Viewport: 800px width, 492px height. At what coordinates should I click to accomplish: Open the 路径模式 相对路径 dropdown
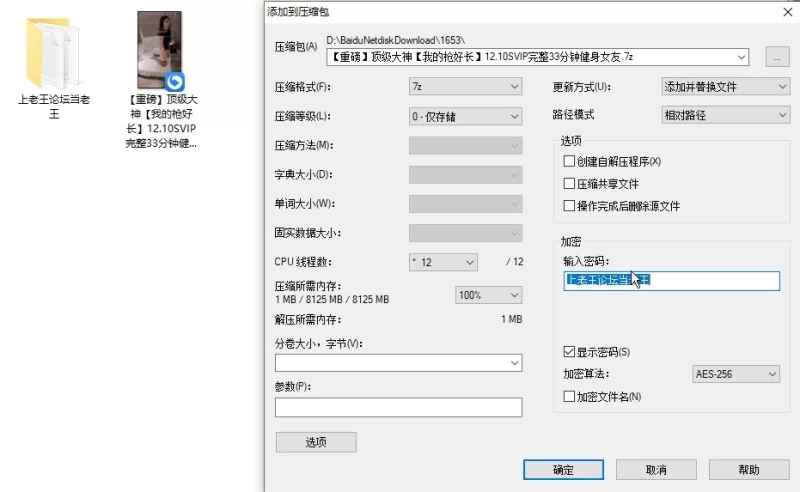pyautogui.click(x=725, y=115)
